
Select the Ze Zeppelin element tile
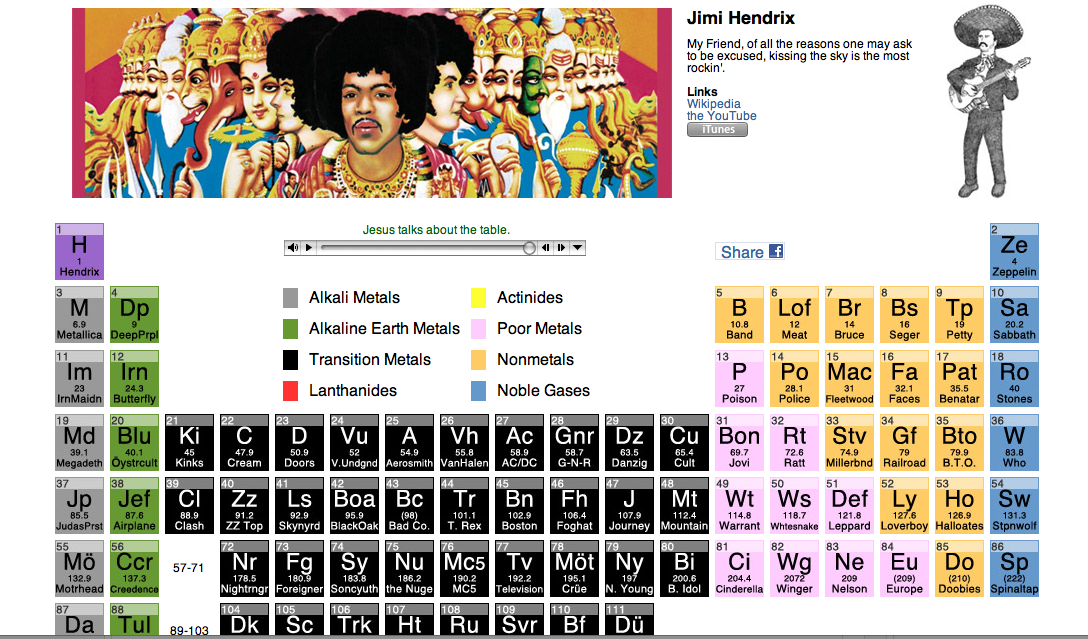pyautogui.click(x=1014, y=252)
